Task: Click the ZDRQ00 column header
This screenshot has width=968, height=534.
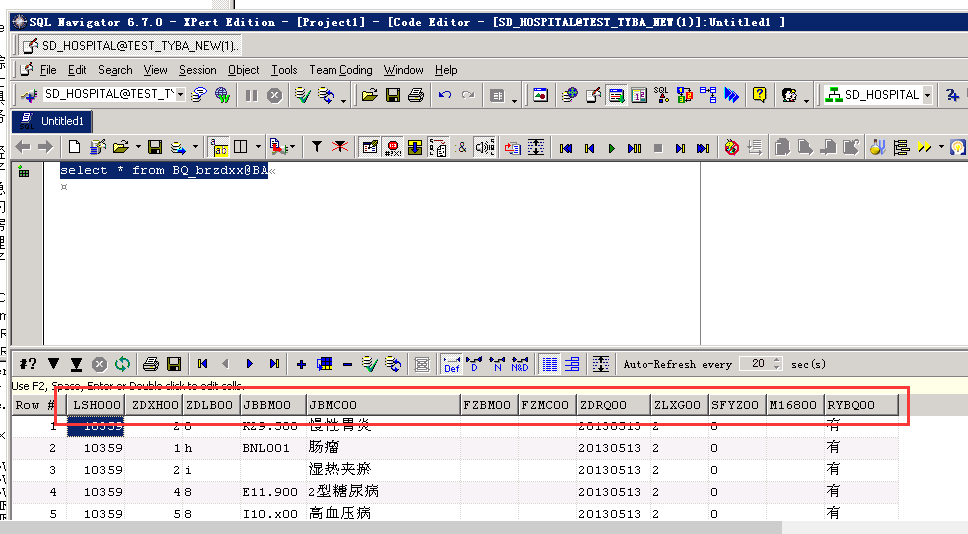Action: click(x=613, y=405)
